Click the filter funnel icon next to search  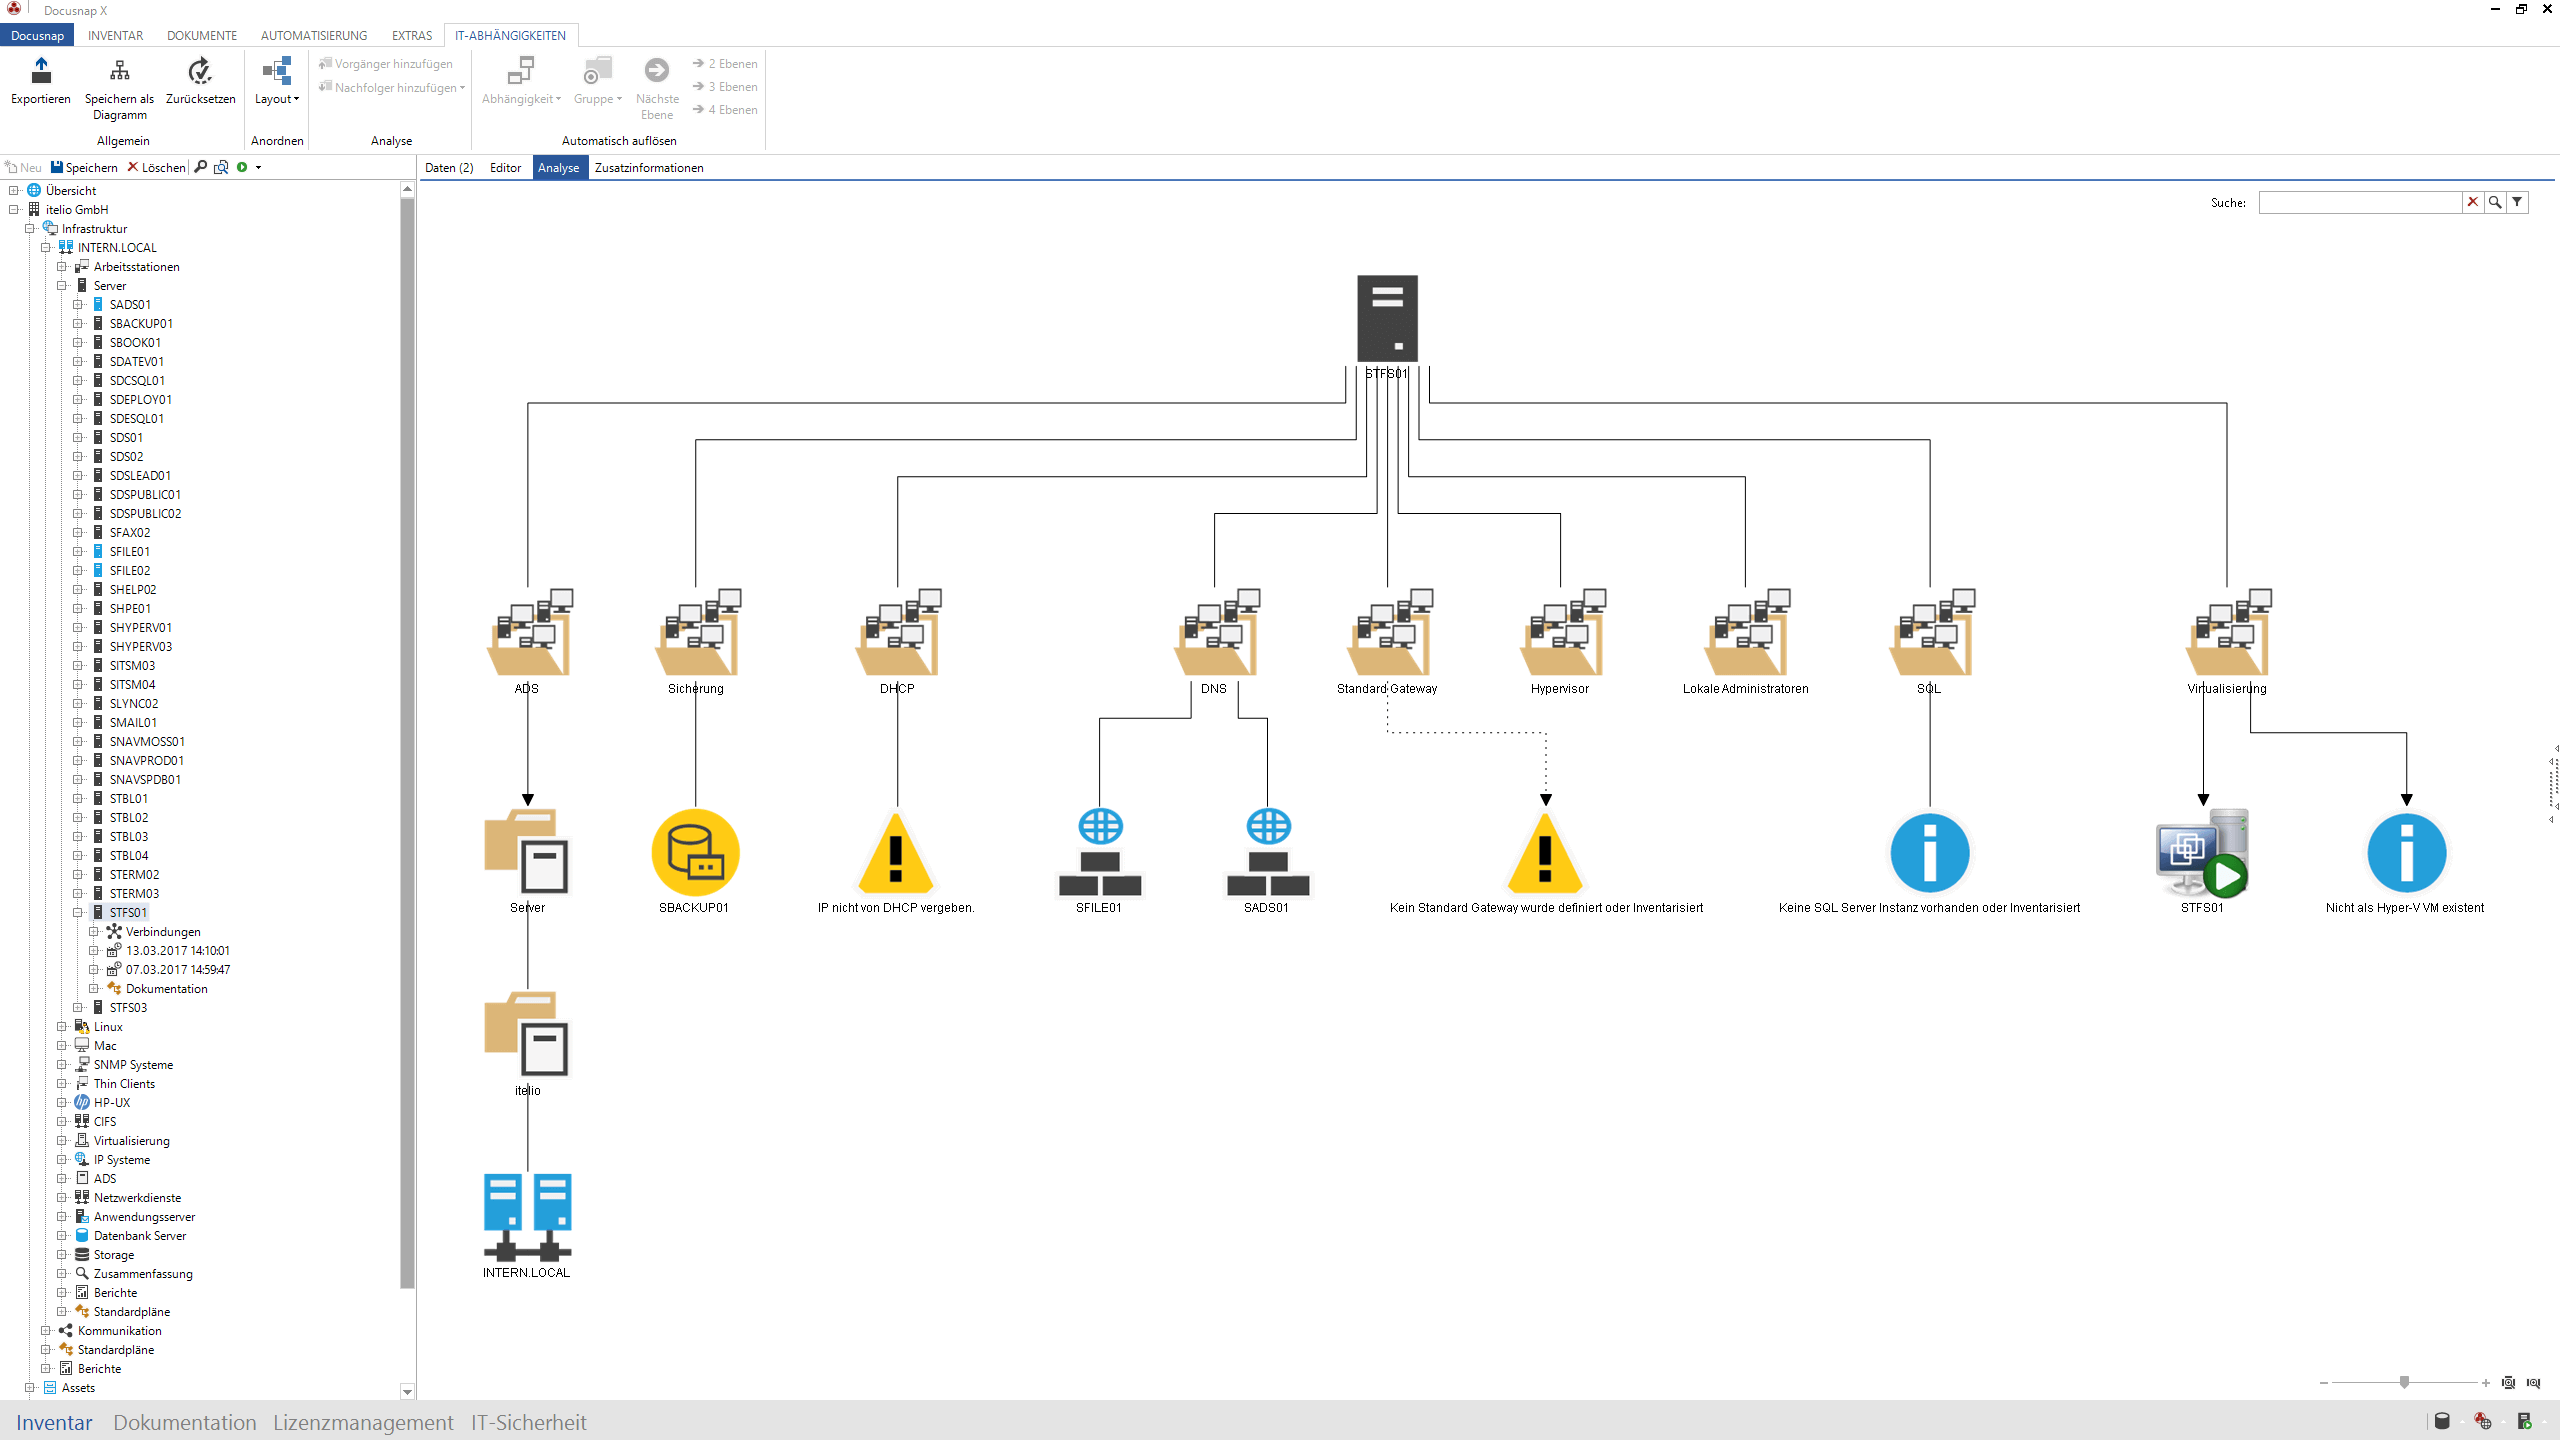[2517, 202]
